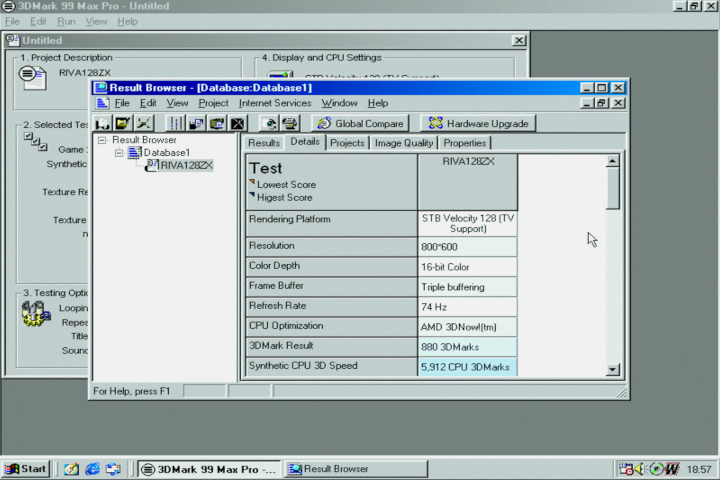The height and width of the screenshot is (480, 720).
Task: Collapse the Result Browser tree root
Action: coord(102,141)
